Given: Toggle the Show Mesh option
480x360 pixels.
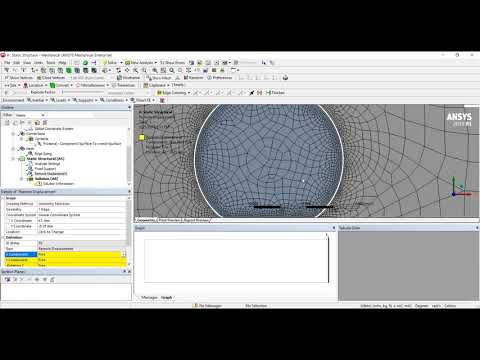Looking at the screenshot, I should [159, 78].
